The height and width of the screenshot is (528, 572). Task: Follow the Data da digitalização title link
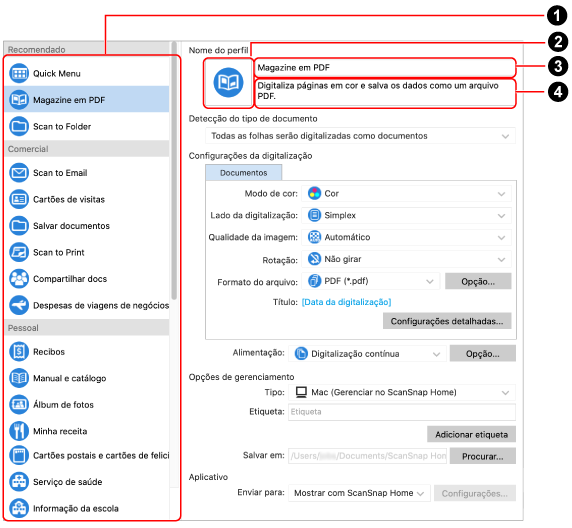[x=347, y=302]
